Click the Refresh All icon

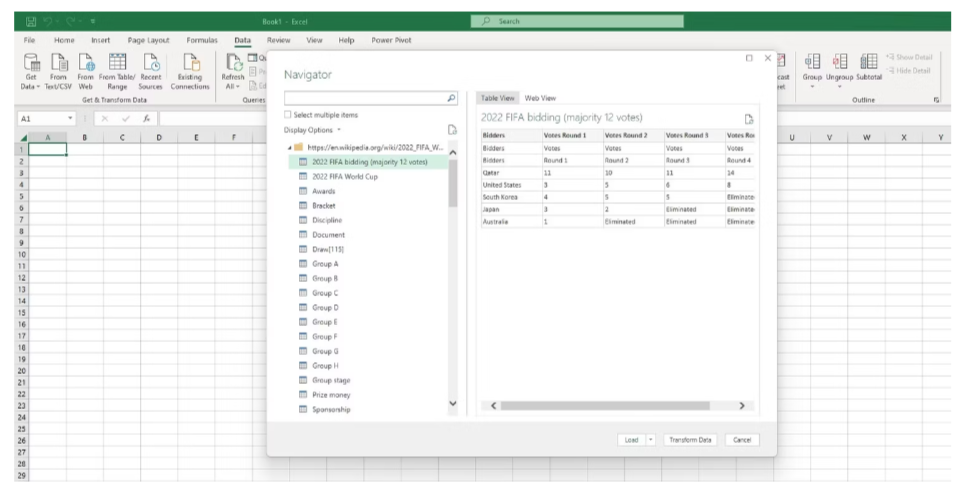(x=233, y=62)
